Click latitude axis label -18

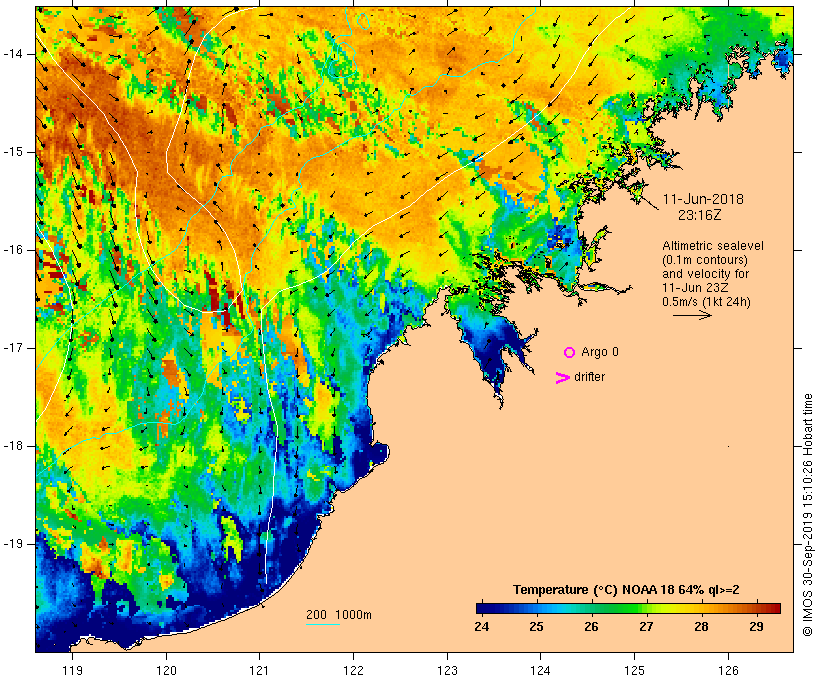click(x=13, y=446)
